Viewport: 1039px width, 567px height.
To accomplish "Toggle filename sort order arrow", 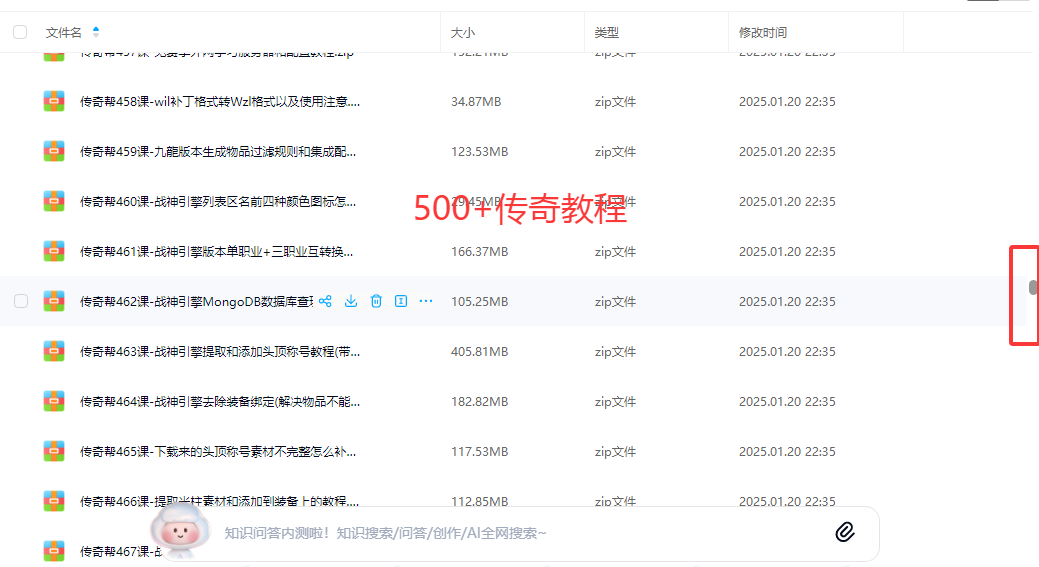I will click(x=96, y=32).
